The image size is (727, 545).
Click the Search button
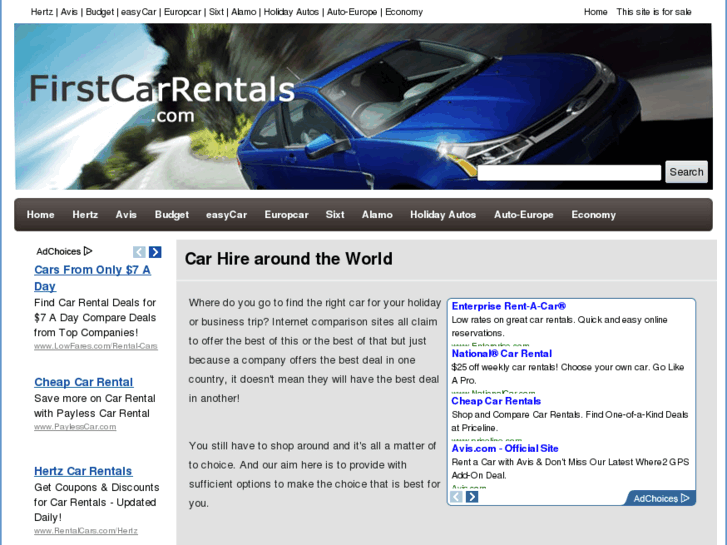[x=686, y=172]
